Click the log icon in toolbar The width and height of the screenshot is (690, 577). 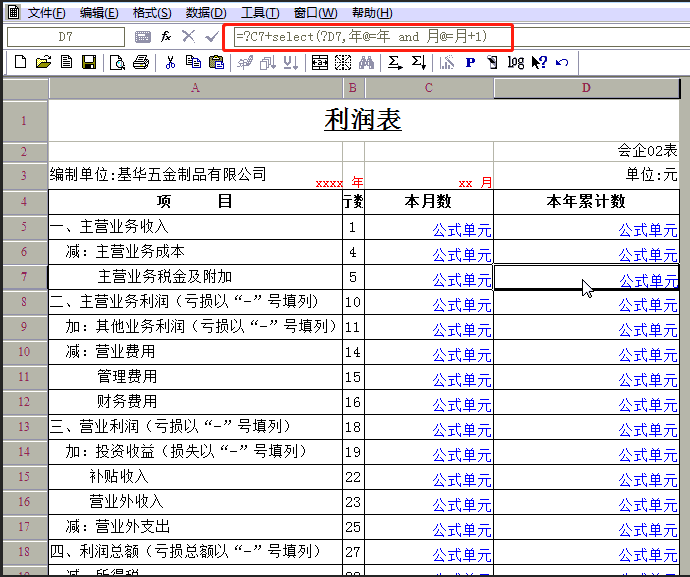(516, 62)
